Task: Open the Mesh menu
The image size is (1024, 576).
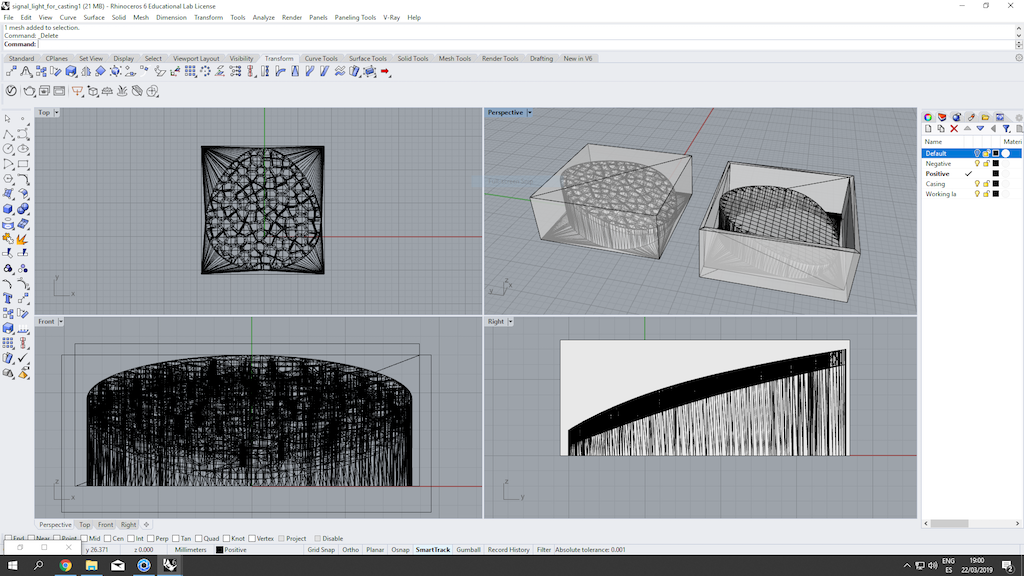Action: point(141,18)
